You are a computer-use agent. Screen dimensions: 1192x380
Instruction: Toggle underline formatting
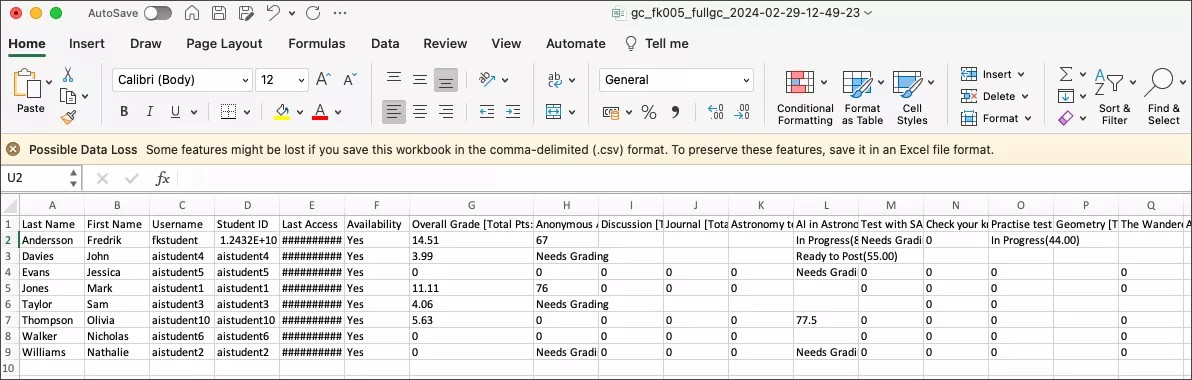175,112
